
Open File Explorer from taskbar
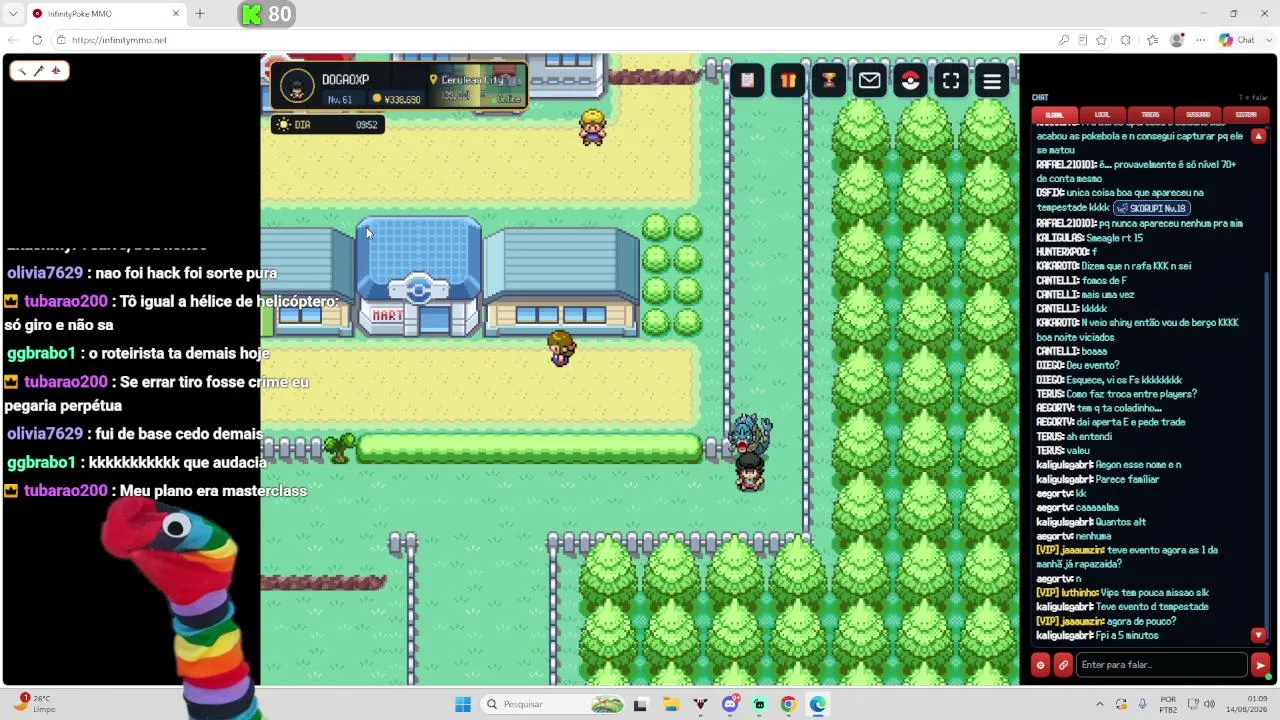tap(671, 704)
